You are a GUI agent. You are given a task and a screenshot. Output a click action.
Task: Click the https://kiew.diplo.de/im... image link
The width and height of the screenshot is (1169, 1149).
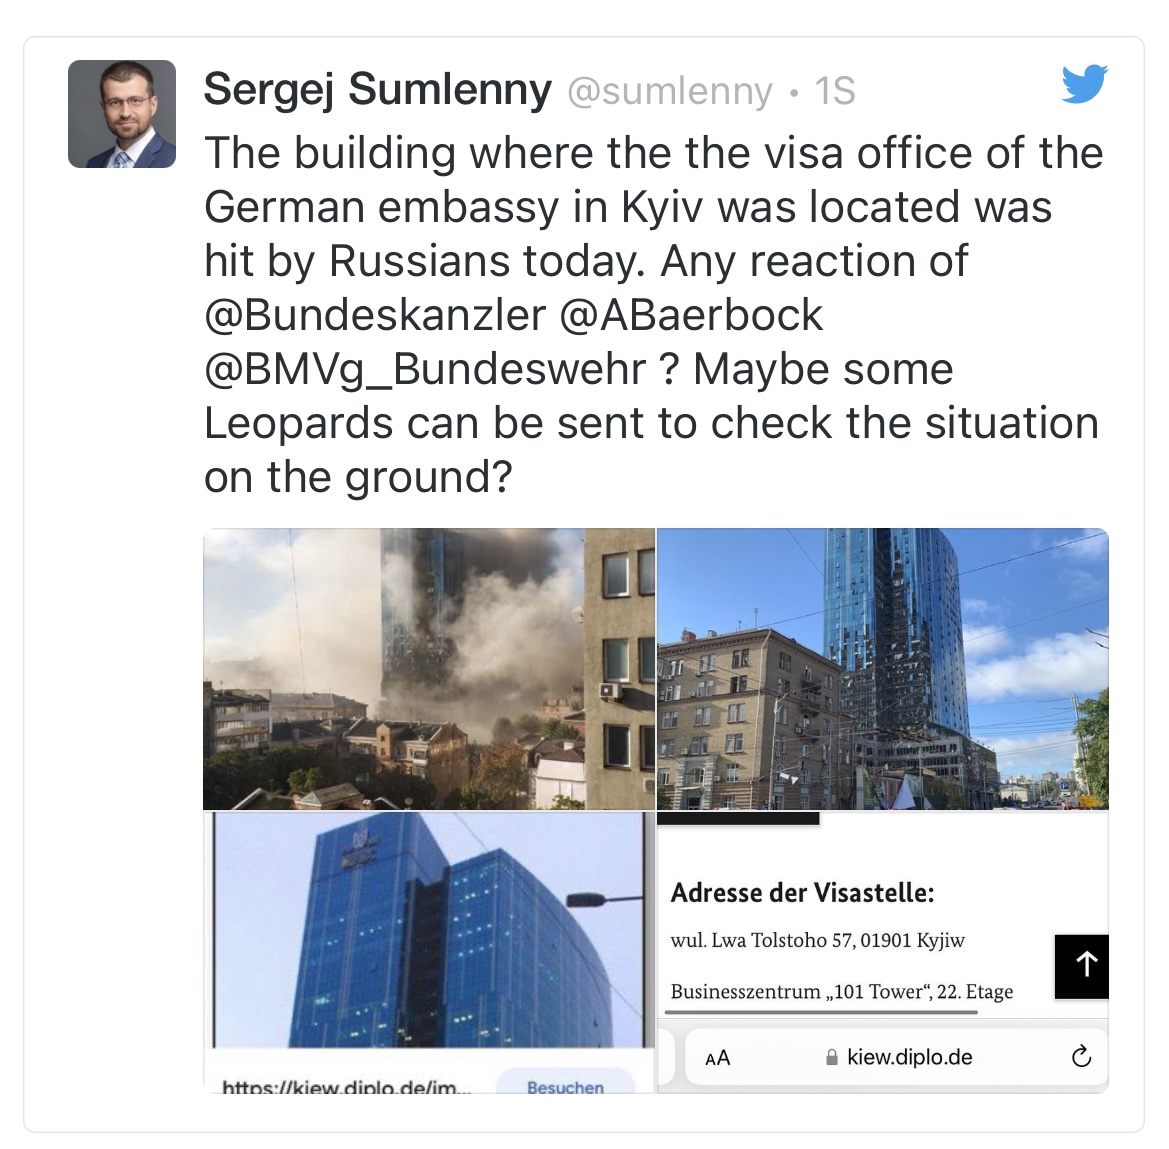coord(347,1087)
